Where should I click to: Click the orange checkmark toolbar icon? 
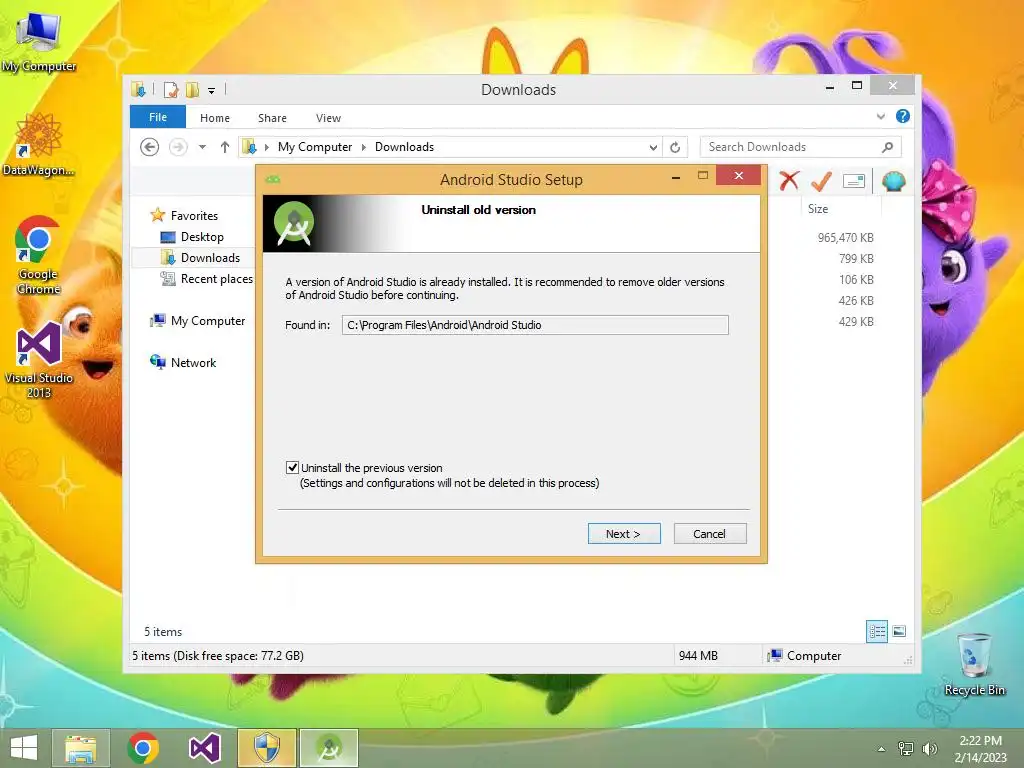[x=821, y=180]
